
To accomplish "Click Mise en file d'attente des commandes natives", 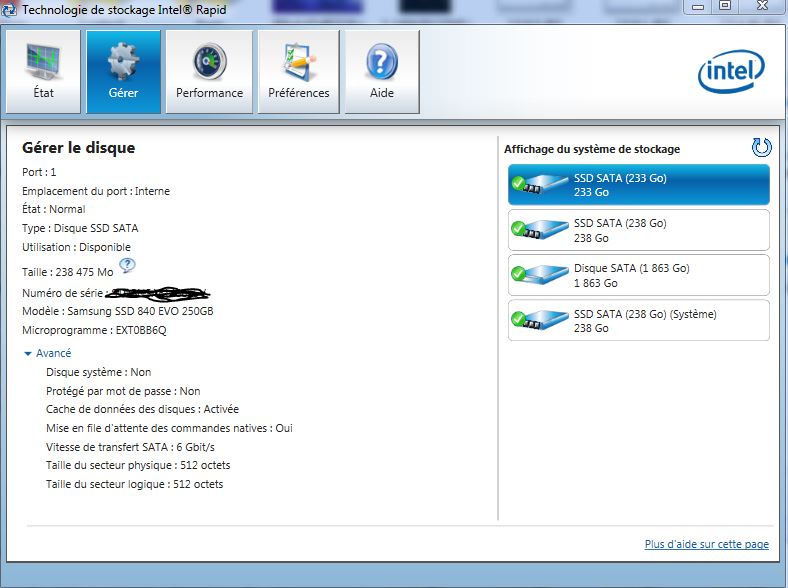I will click(x=169, y=428).
